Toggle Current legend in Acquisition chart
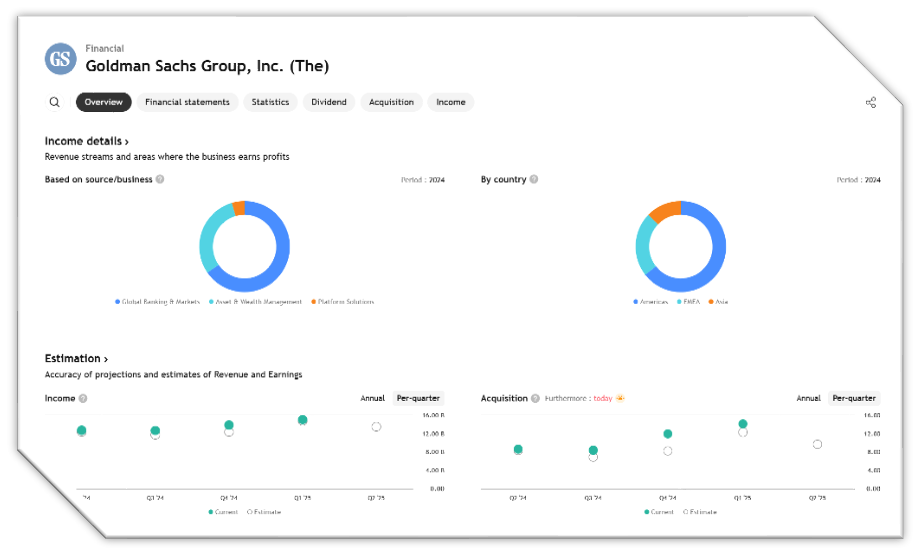Screen dimensions: 920x556 [x=659, y=512]
